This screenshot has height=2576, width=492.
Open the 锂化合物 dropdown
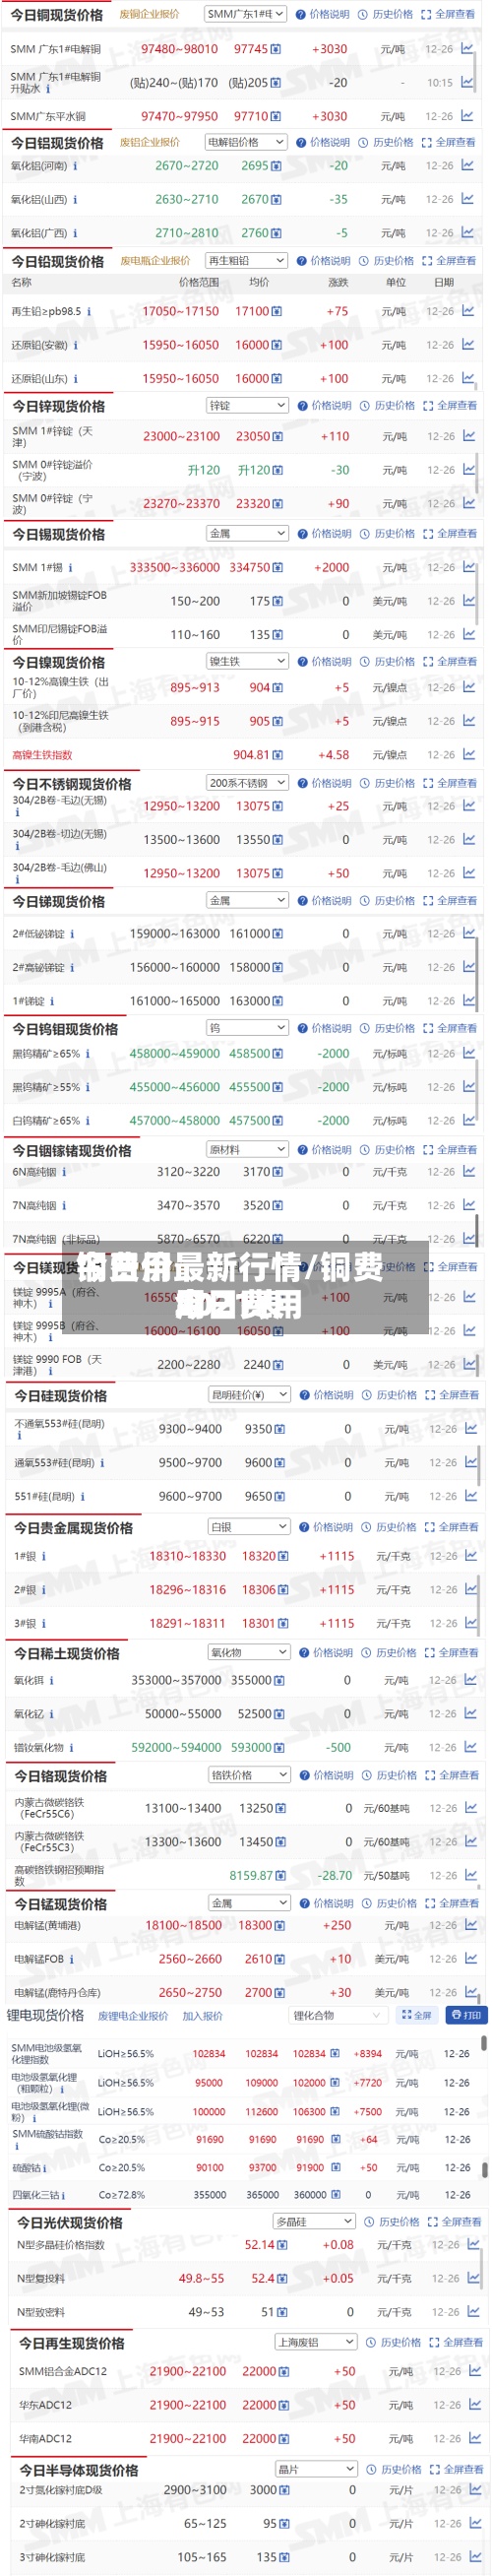(337, 2015)
